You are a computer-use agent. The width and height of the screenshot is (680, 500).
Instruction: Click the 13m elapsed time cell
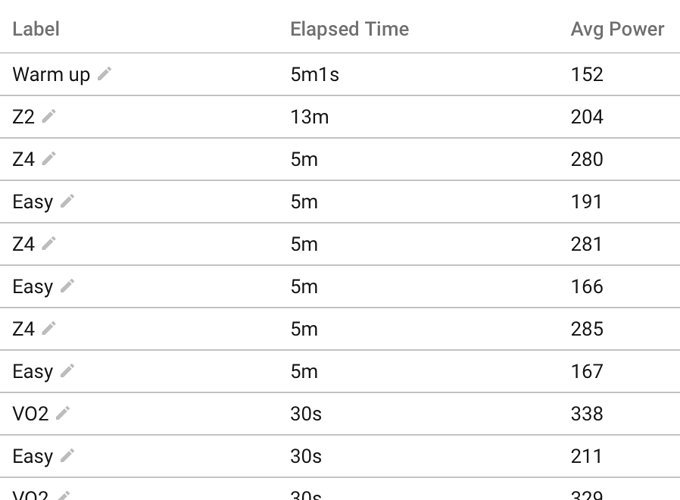point(309,117)
